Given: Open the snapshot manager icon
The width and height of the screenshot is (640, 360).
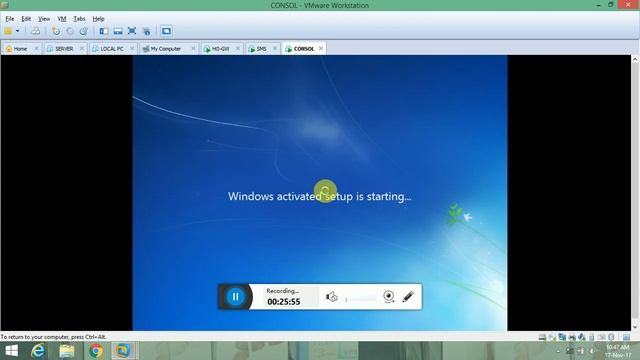Looking at the screenshot, I should coord(84,31).
